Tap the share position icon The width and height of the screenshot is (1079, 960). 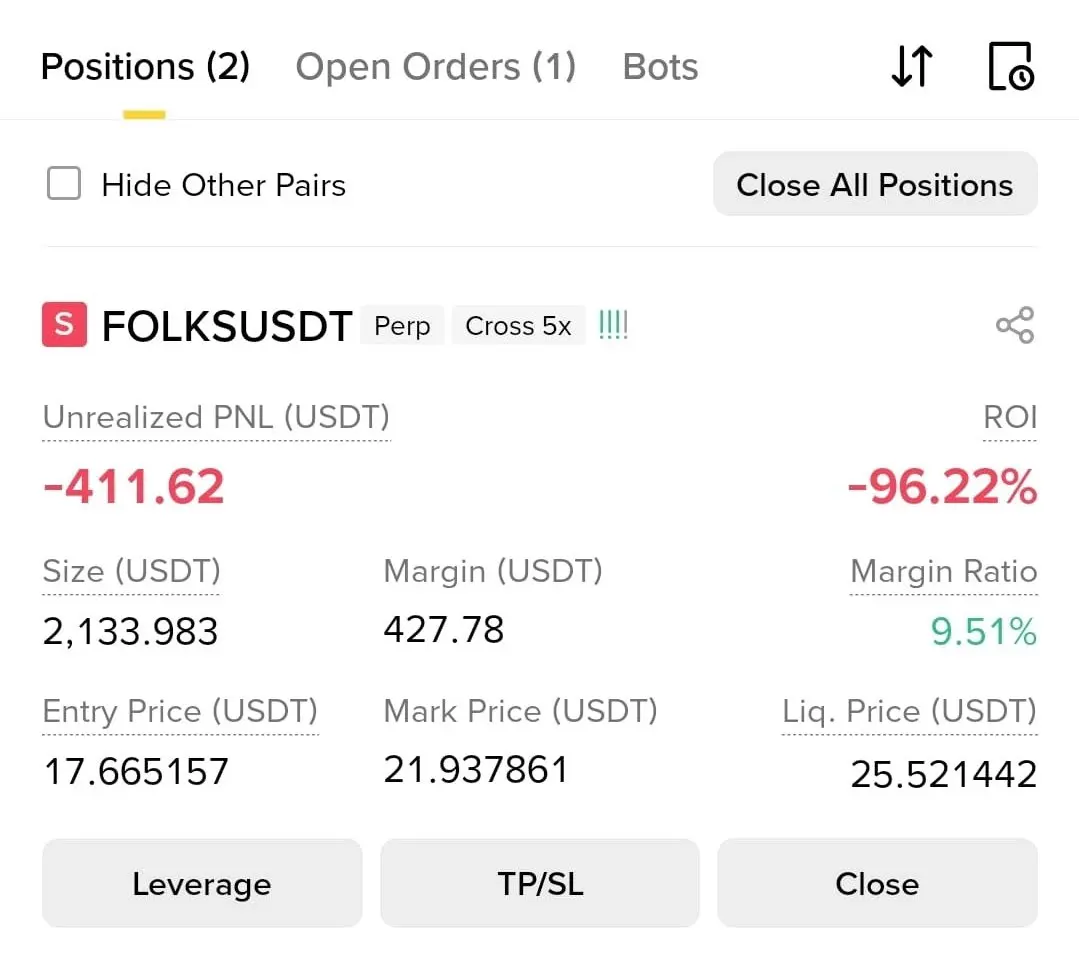[x=1014, y=325]
